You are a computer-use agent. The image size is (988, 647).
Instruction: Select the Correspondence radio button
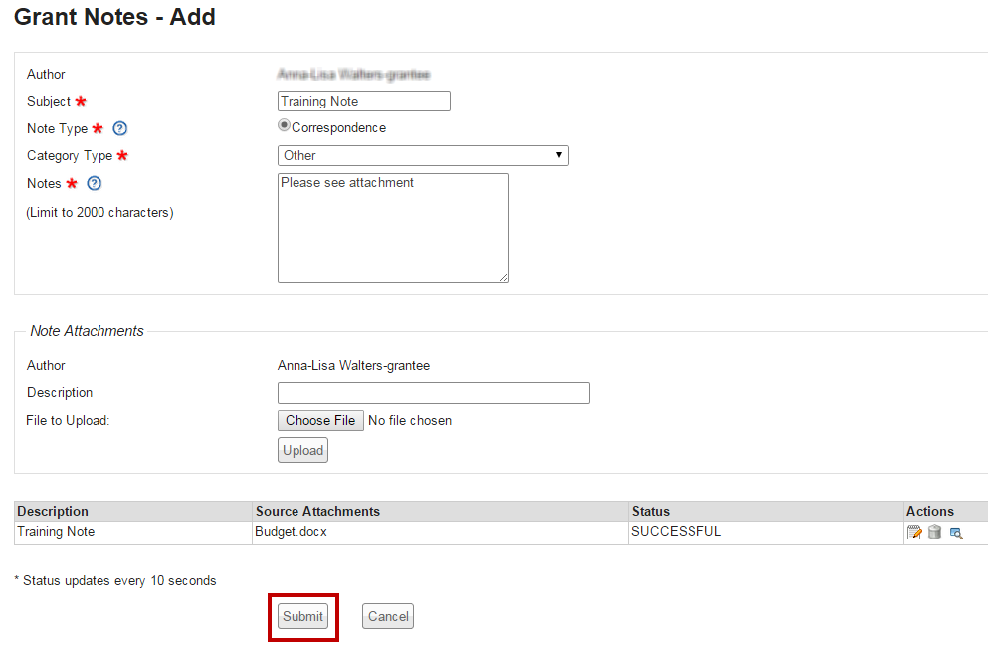click(284, 126)
